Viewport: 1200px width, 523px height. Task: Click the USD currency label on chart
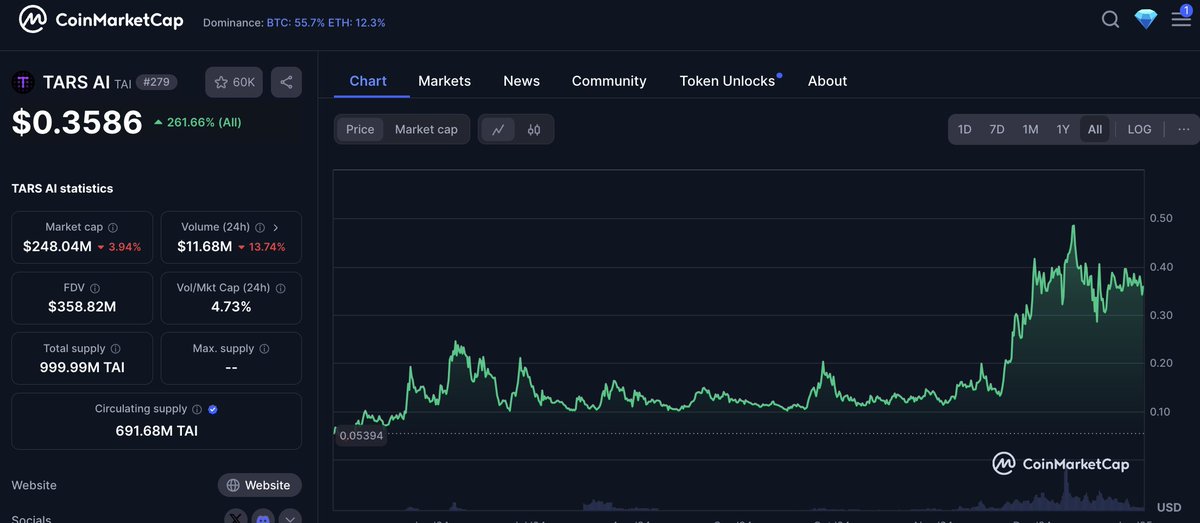(x=1168, y=507)
